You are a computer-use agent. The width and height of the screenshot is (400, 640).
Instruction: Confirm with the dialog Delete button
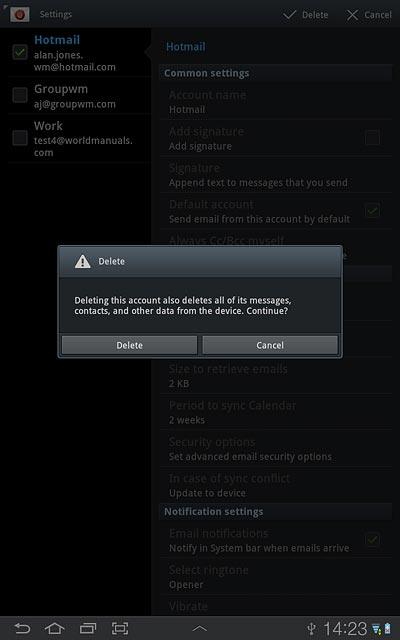129,345
